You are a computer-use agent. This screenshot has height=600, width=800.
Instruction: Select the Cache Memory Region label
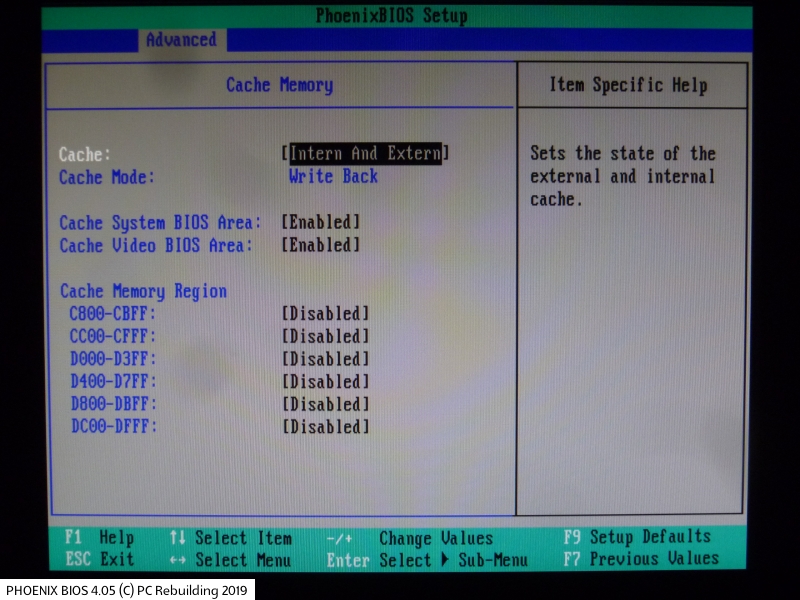point(143,291)
